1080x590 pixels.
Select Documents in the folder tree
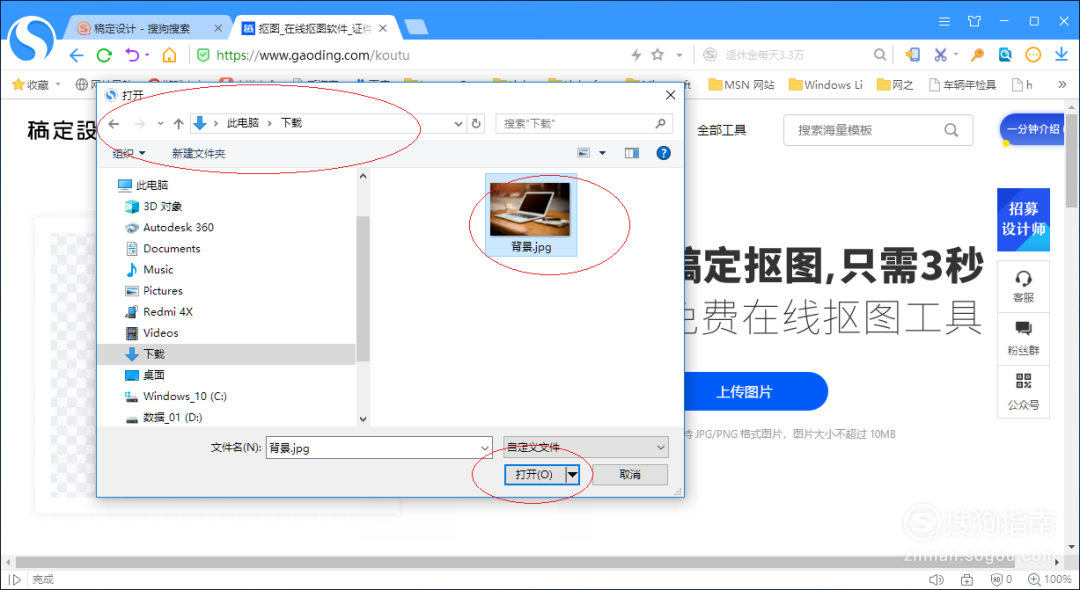click(163, 249)
